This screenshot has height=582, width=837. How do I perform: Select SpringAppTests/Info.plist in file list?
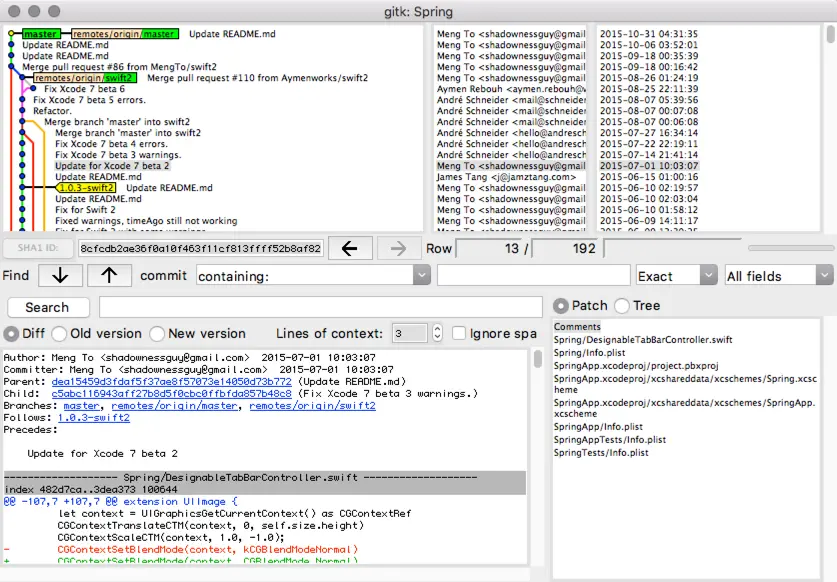pyautogui.click(x=610, y=440)
